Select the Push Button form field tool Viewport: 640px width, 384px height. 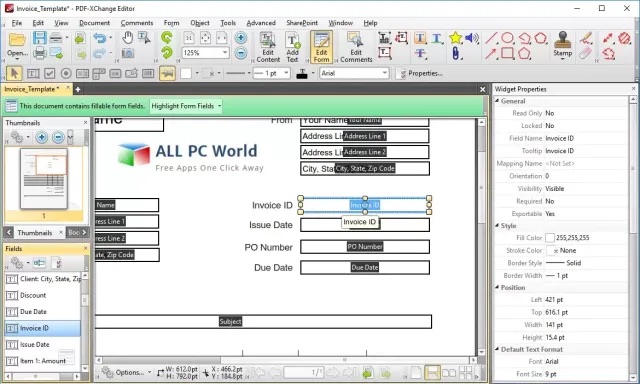(x=115, y=73)
